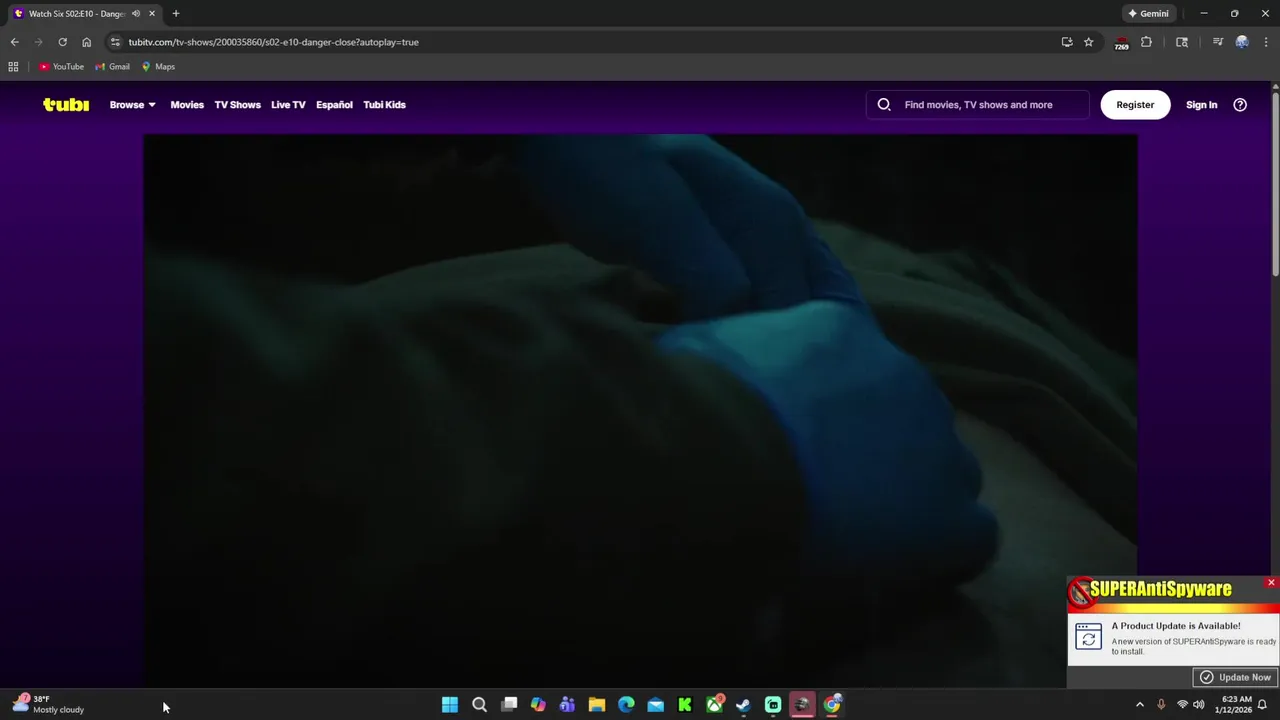Close the Watch Six S02:E10 tab

(x=152, y=14)
